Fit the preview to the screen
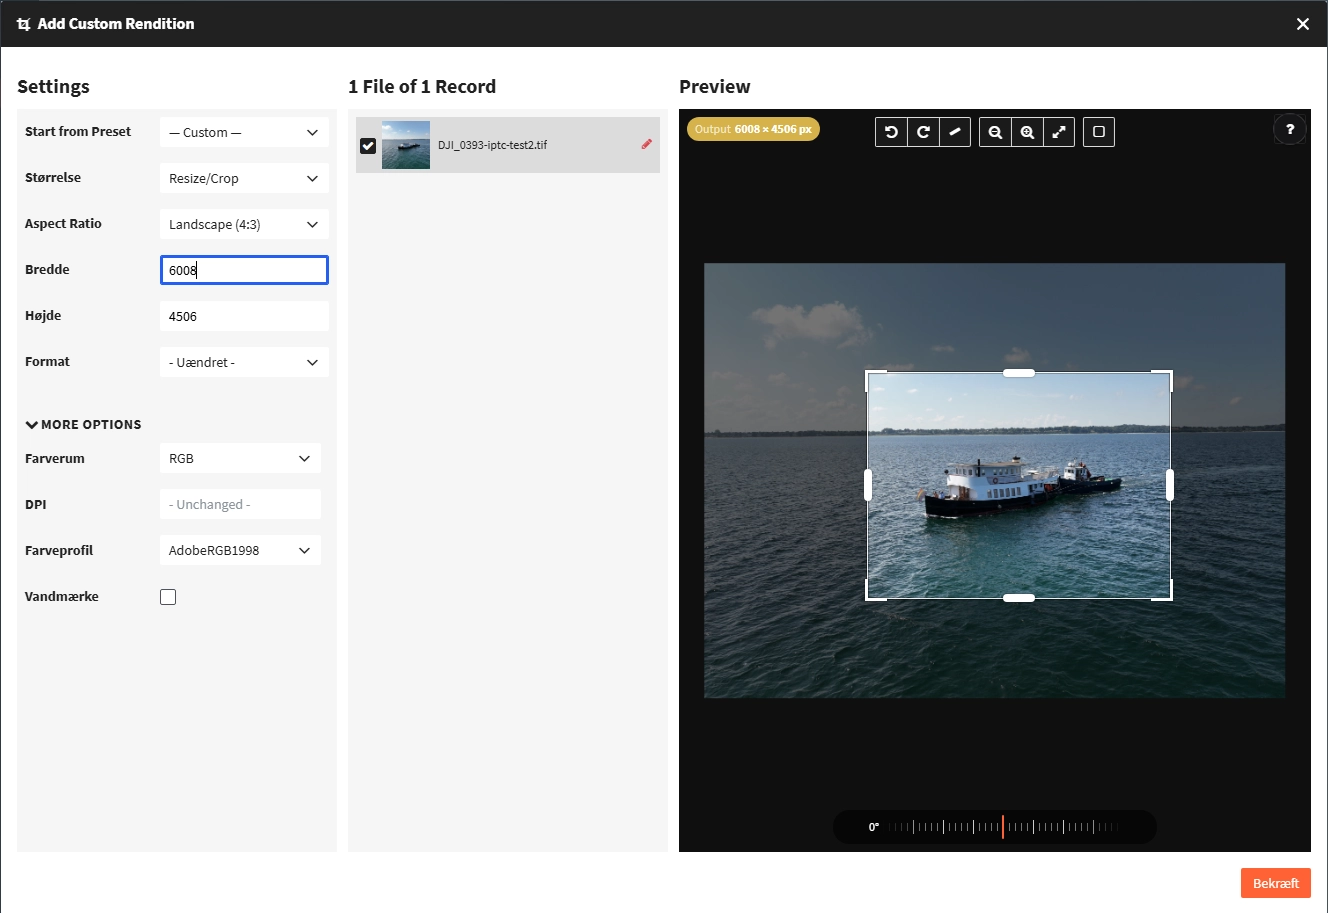The image size is (1328, 913). tap(1059, 132)
